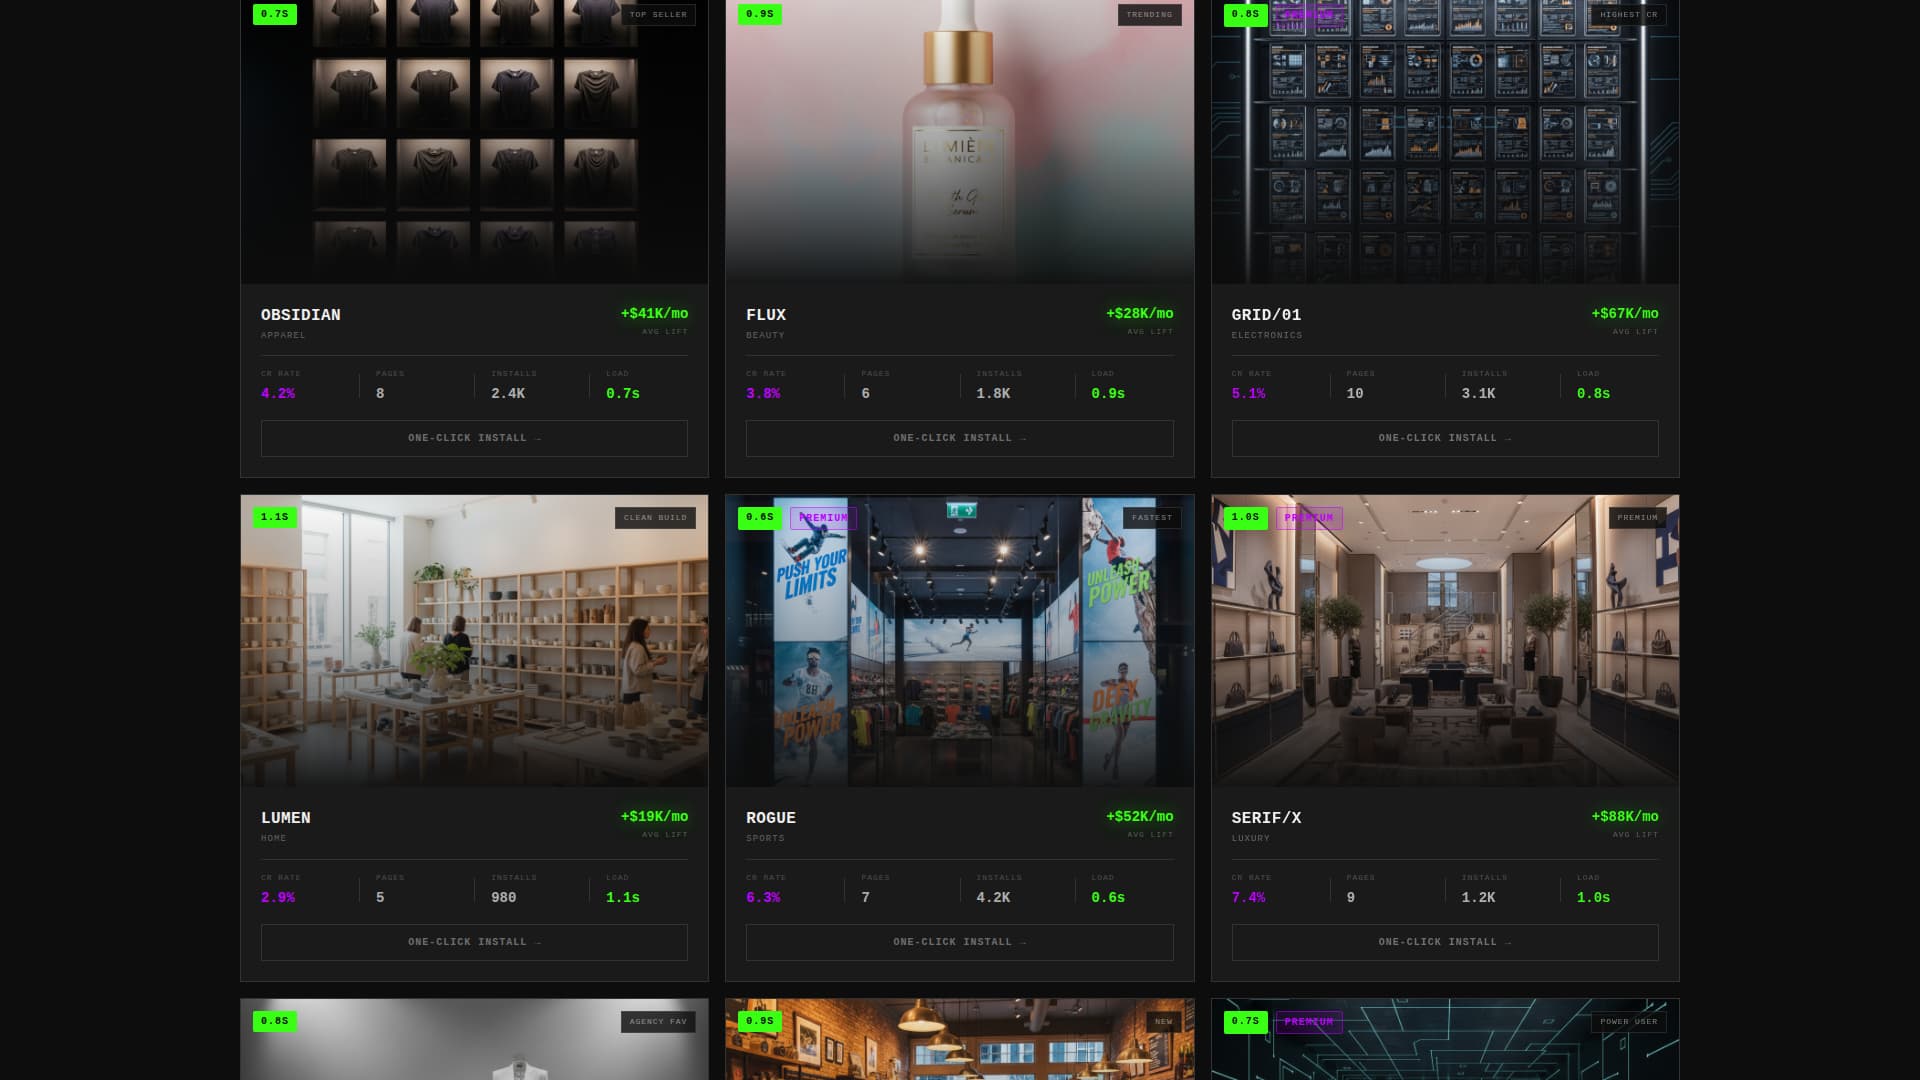Click the AGENCY FAV badge on bottom-left card
Screen dimensions: 1920x1080
pyautogui.click(x=656, y=1022)
